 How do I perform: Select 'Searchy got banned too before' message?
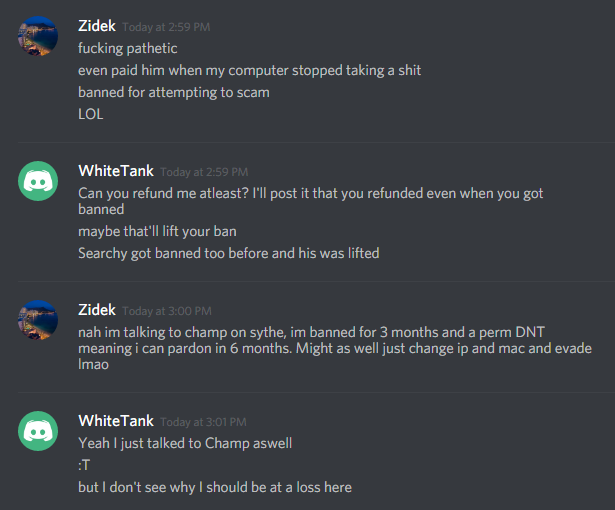click(229, 253)
